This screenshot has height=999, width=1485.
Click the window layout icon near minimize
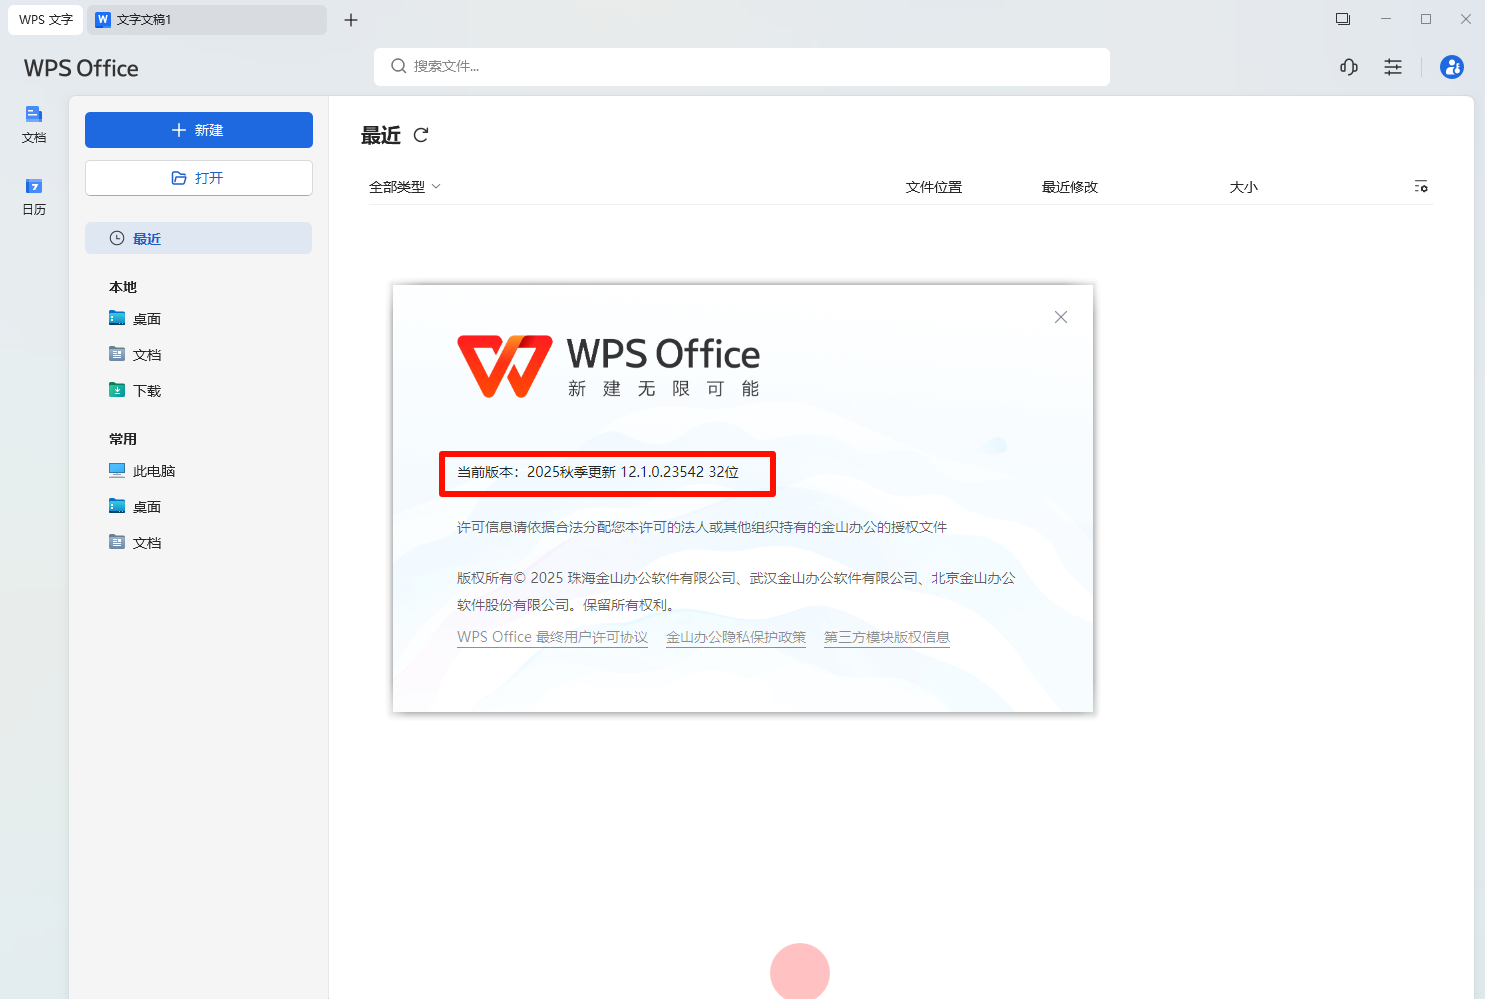pos(1342,18)
